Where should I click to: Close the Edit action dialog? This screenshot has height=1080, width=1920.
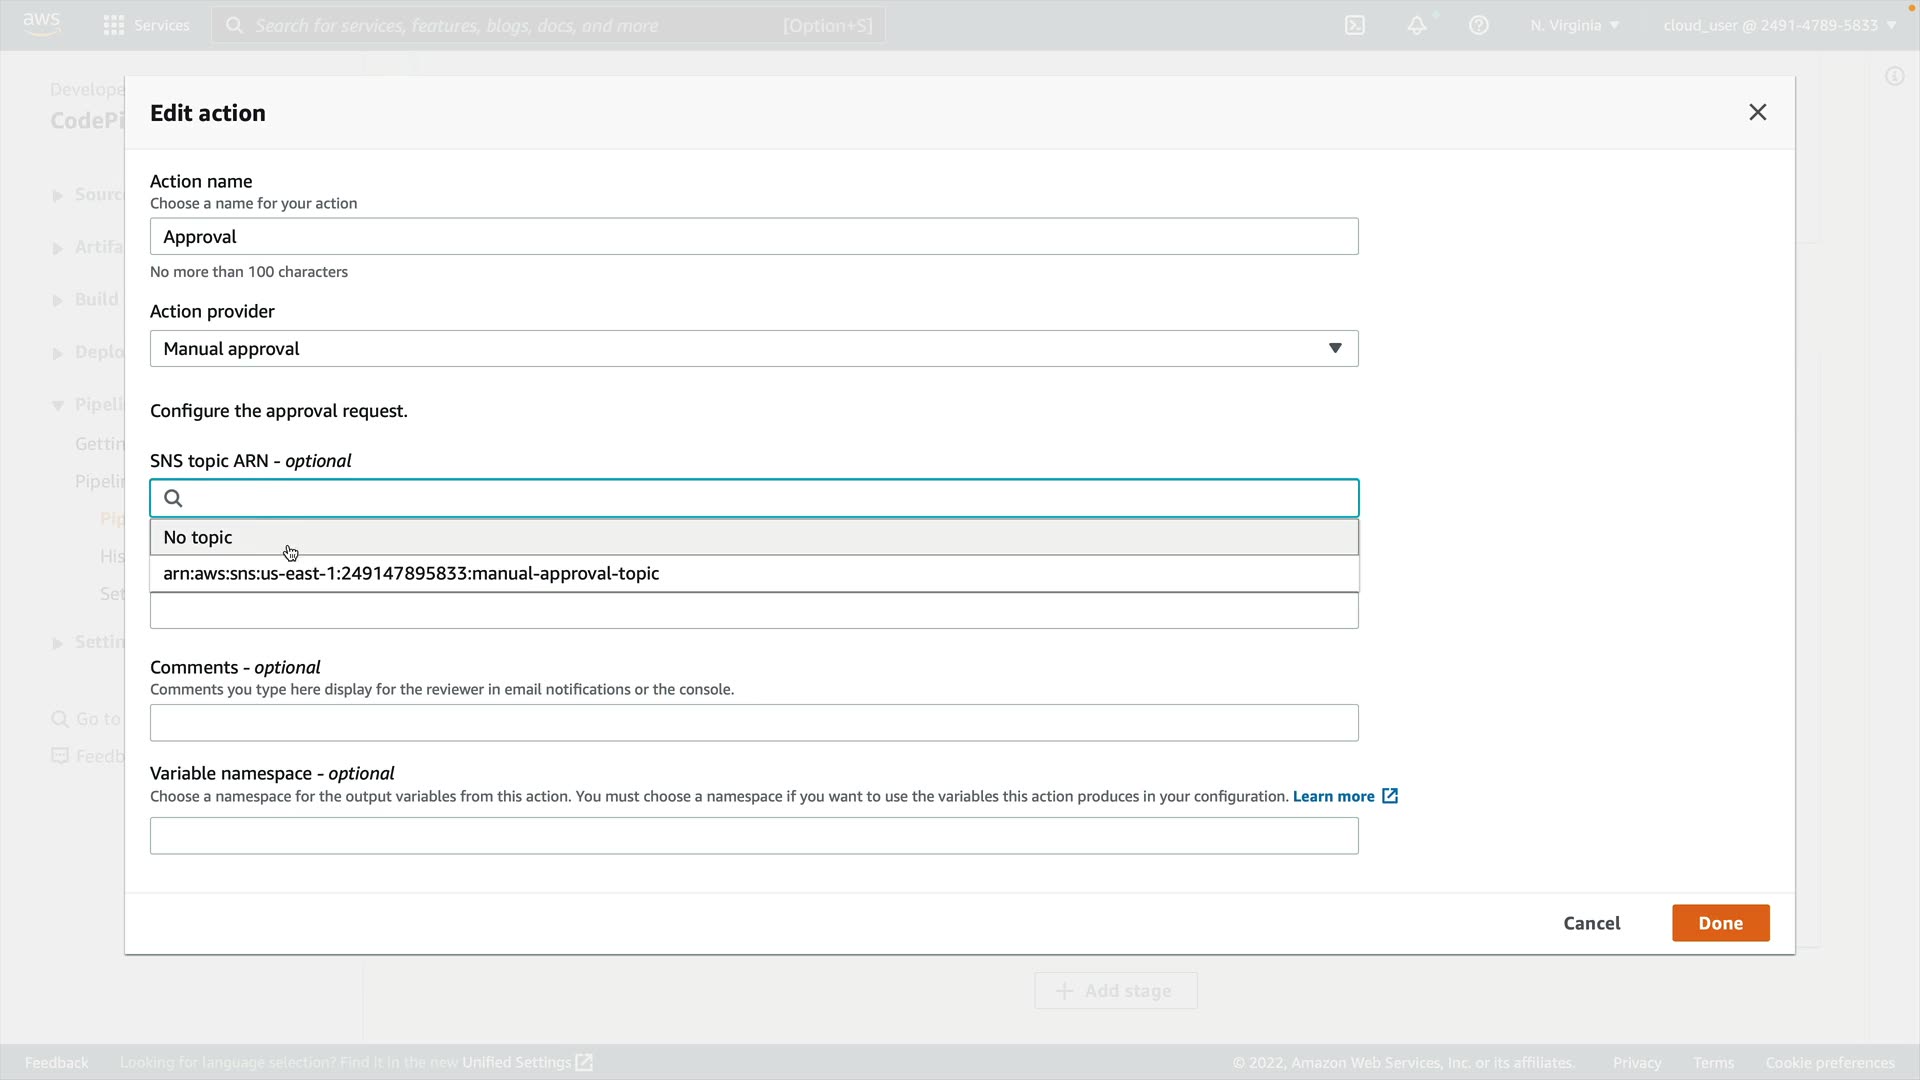1757,112
